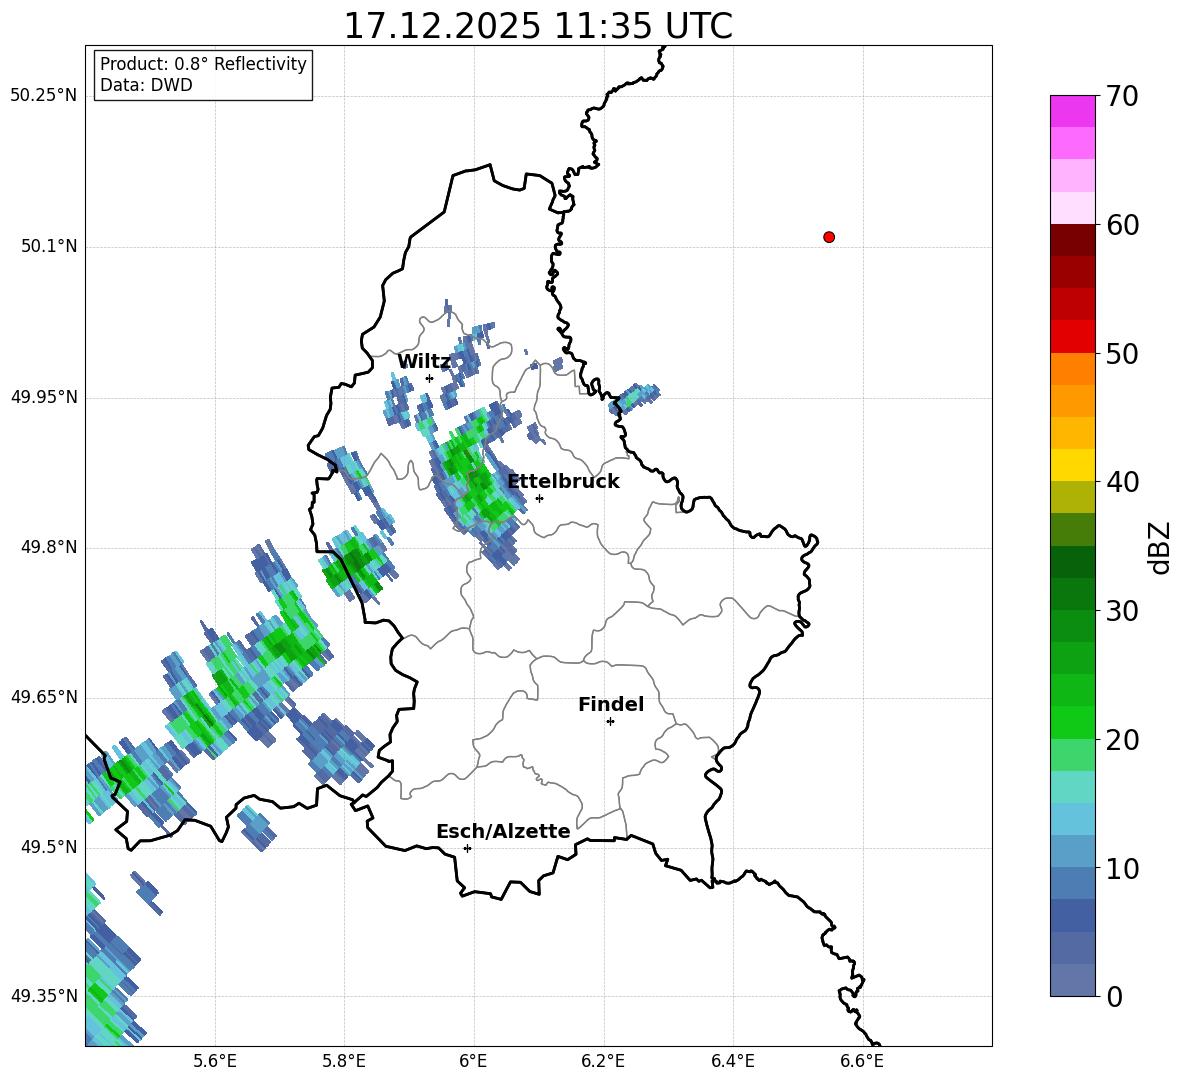This screenshot has width=1184, height=1081.
Task: Click the 10 label on colorbar
Action: click(1122, 869)
